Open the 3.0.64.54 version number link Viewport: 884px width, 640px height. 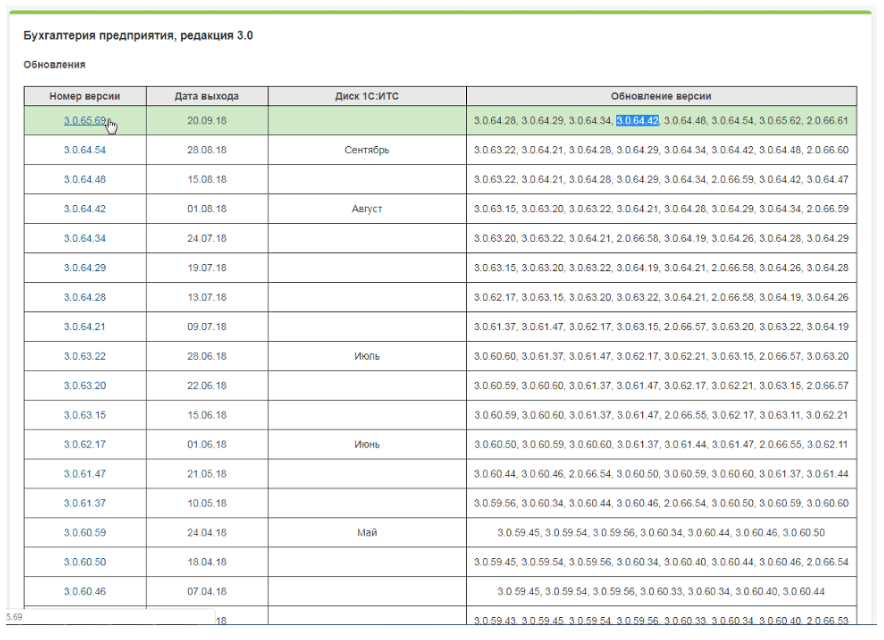[x=85, y=150]
